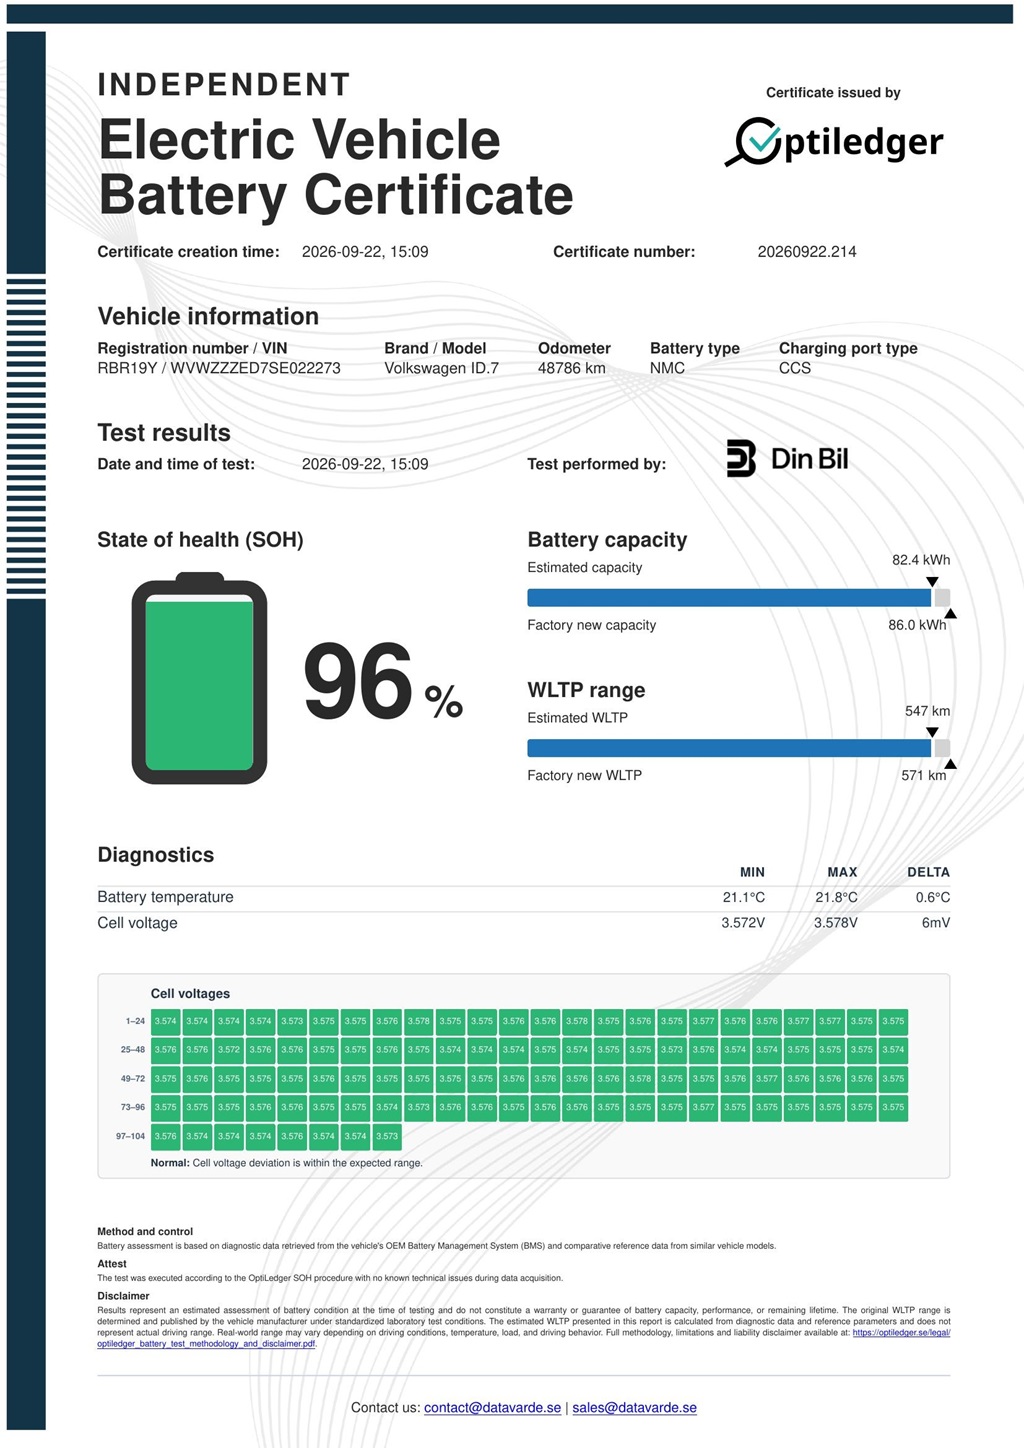Select the 96 % state of health value
The height and width of the screenshot is (1448, 1024).
[383, 681]
